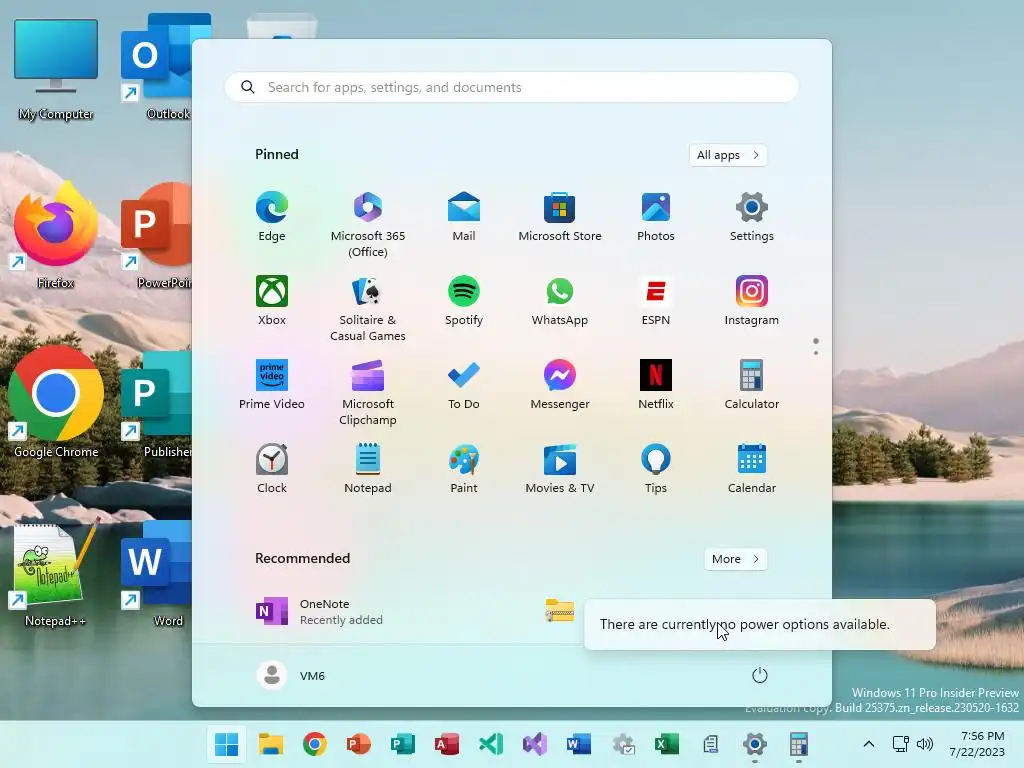Viewport: 1024px width, 768px height.
Task: Launch Access from the taskbar
Action: coord(447,744)
